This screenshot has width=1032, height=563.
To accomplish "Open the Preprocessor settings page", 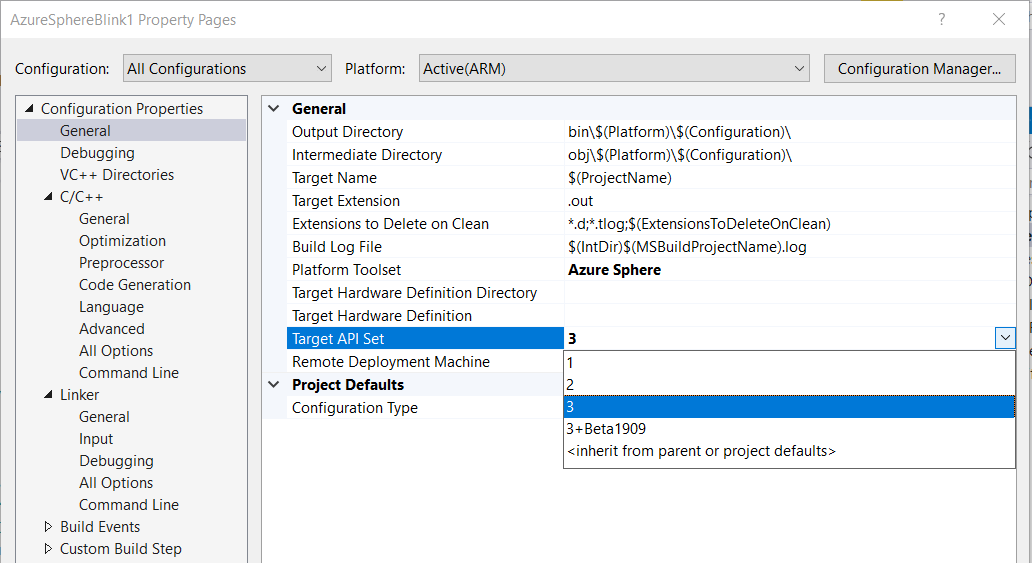I will [x=121, y=263].
